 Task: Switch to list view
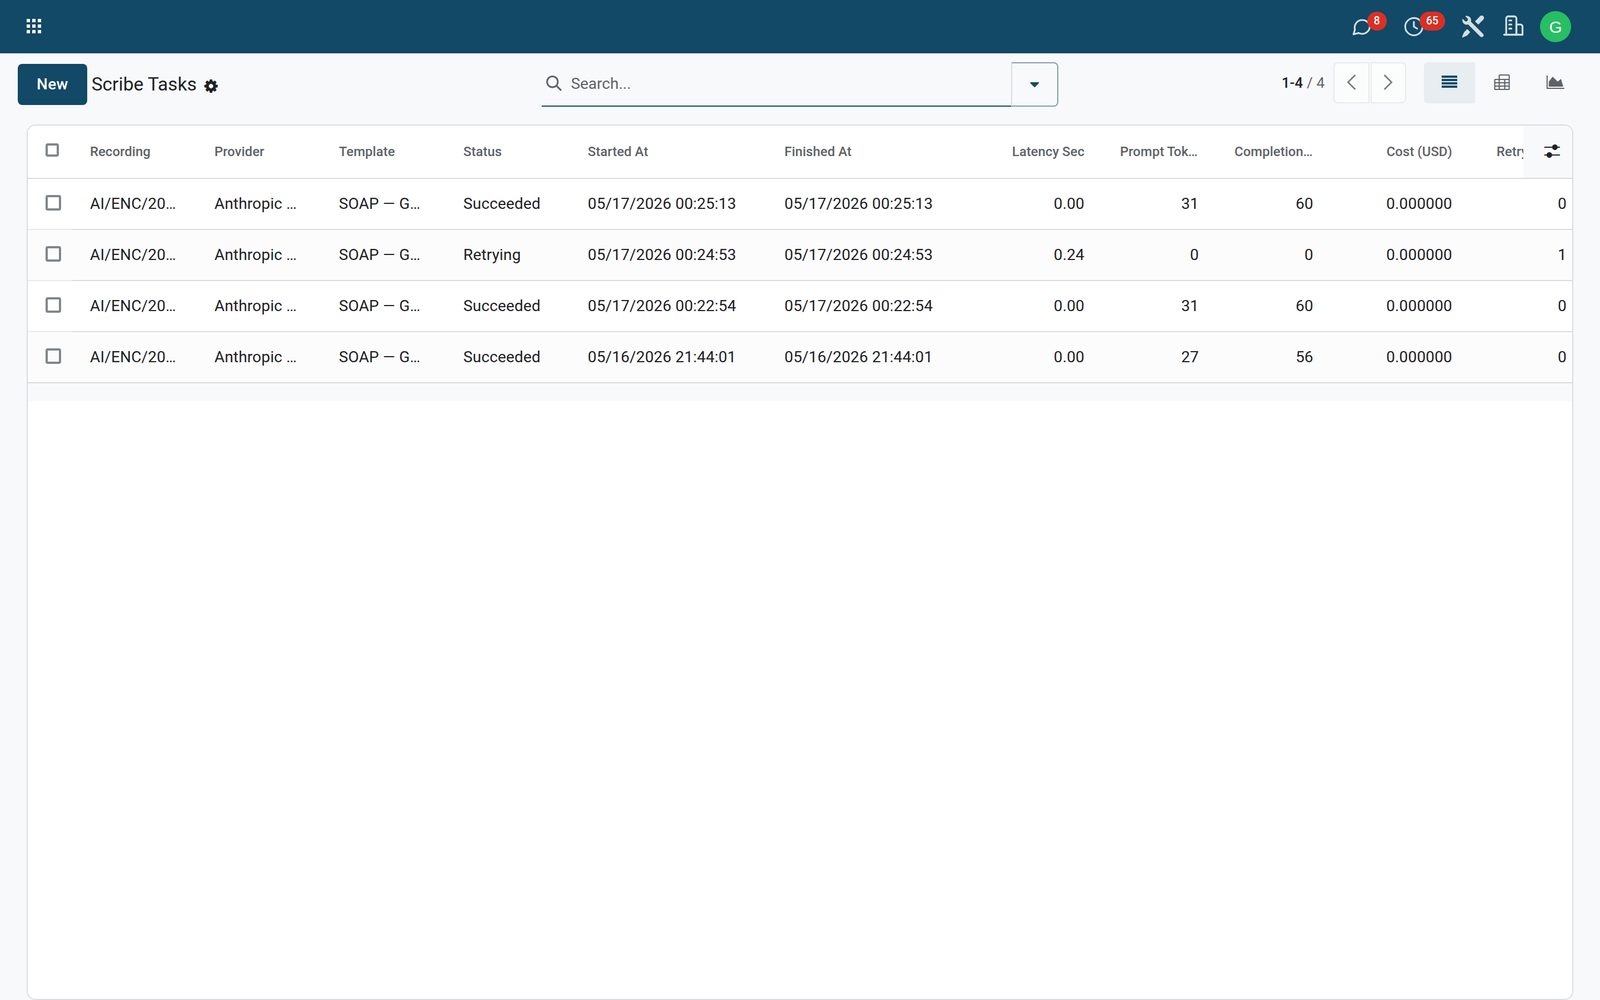[x=1449, y=83]
